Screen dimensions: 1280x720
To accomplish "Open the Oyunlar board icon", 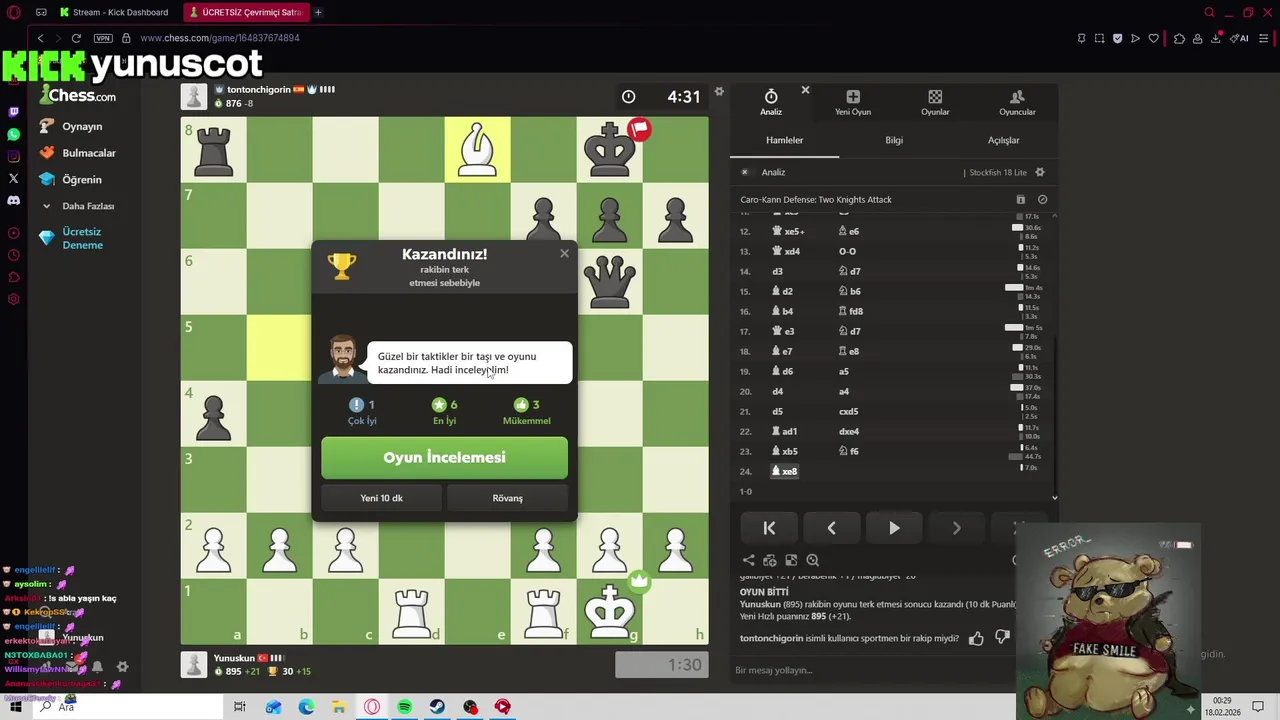I will tap(935, 97).
